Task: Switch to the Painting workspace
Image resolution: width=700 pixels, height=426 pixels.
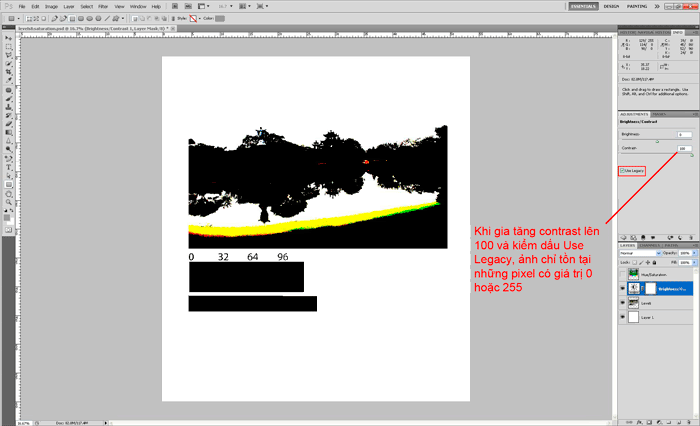Action: pos(637,6)
